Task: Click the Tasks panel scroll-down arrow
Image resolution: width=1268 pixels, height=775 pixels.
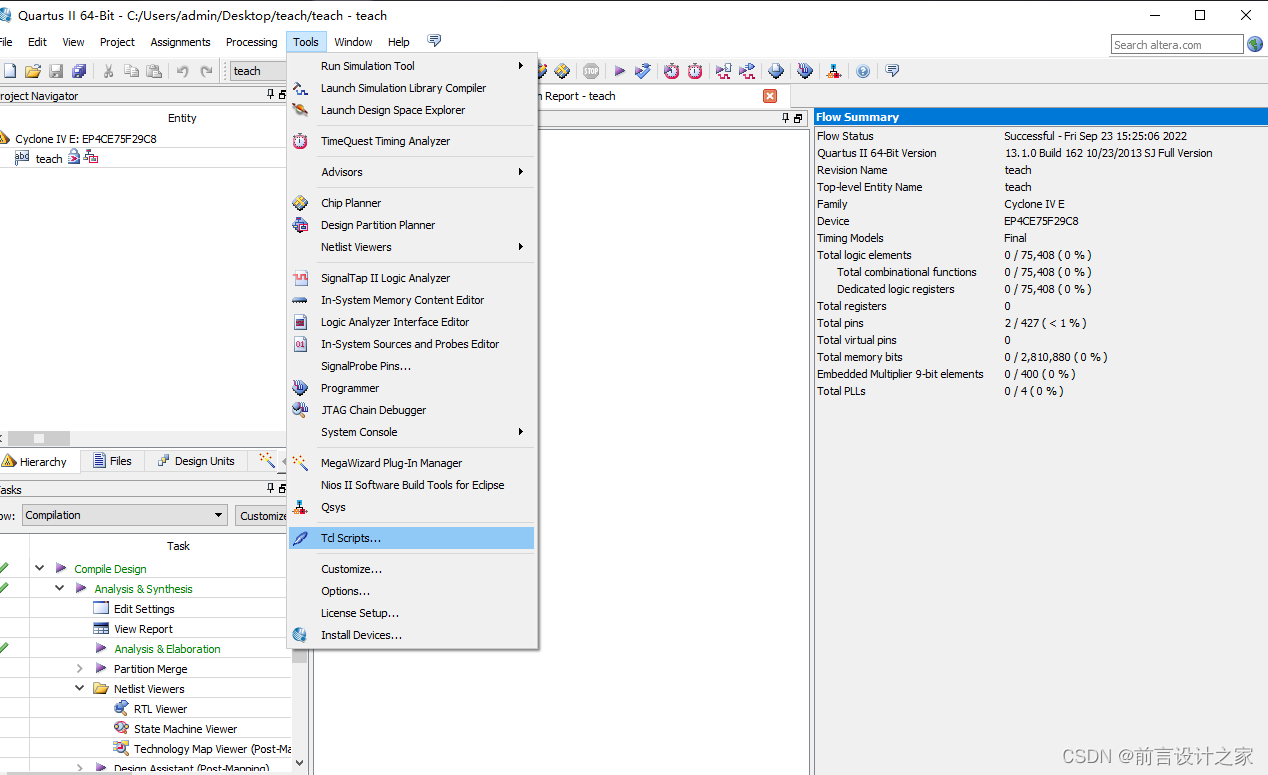Action: [299, 762]
